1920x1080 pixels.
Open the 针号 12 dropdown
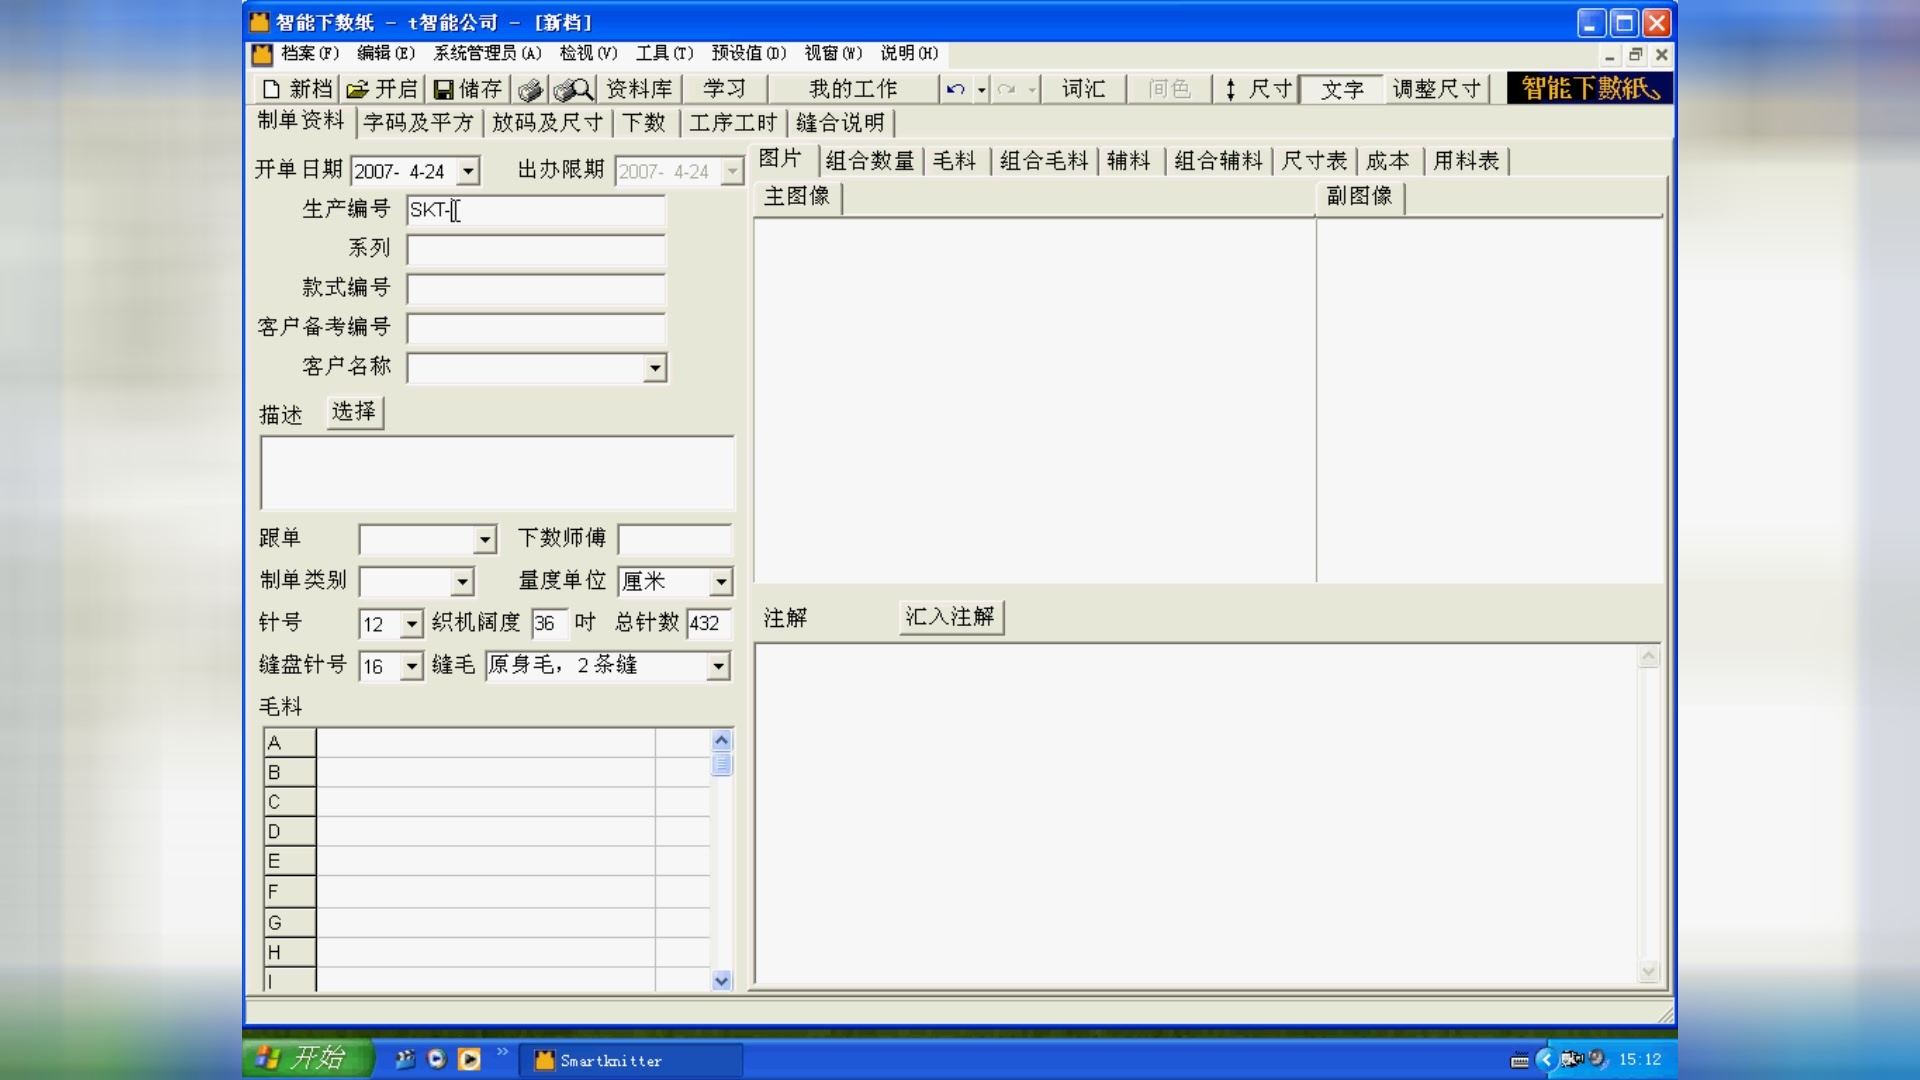coord(411,624)
